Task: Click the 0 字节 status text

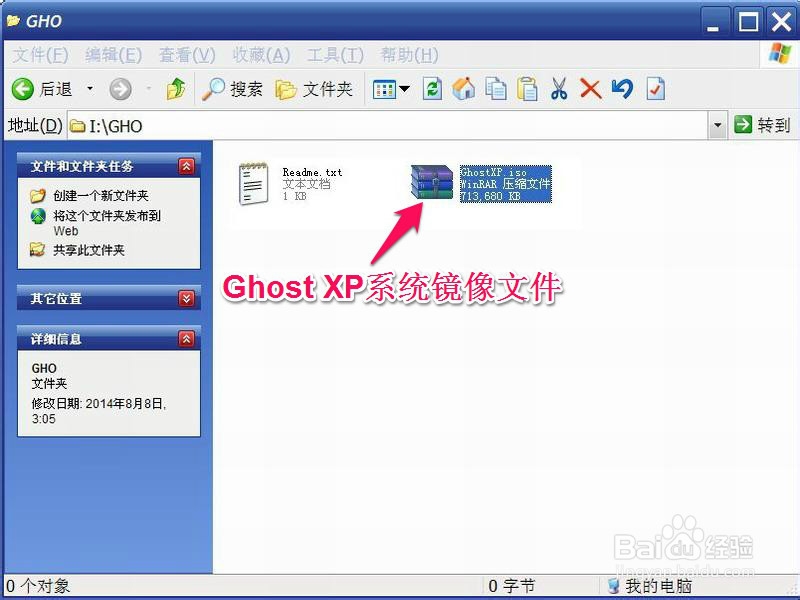Action: [x=511, y=586]
